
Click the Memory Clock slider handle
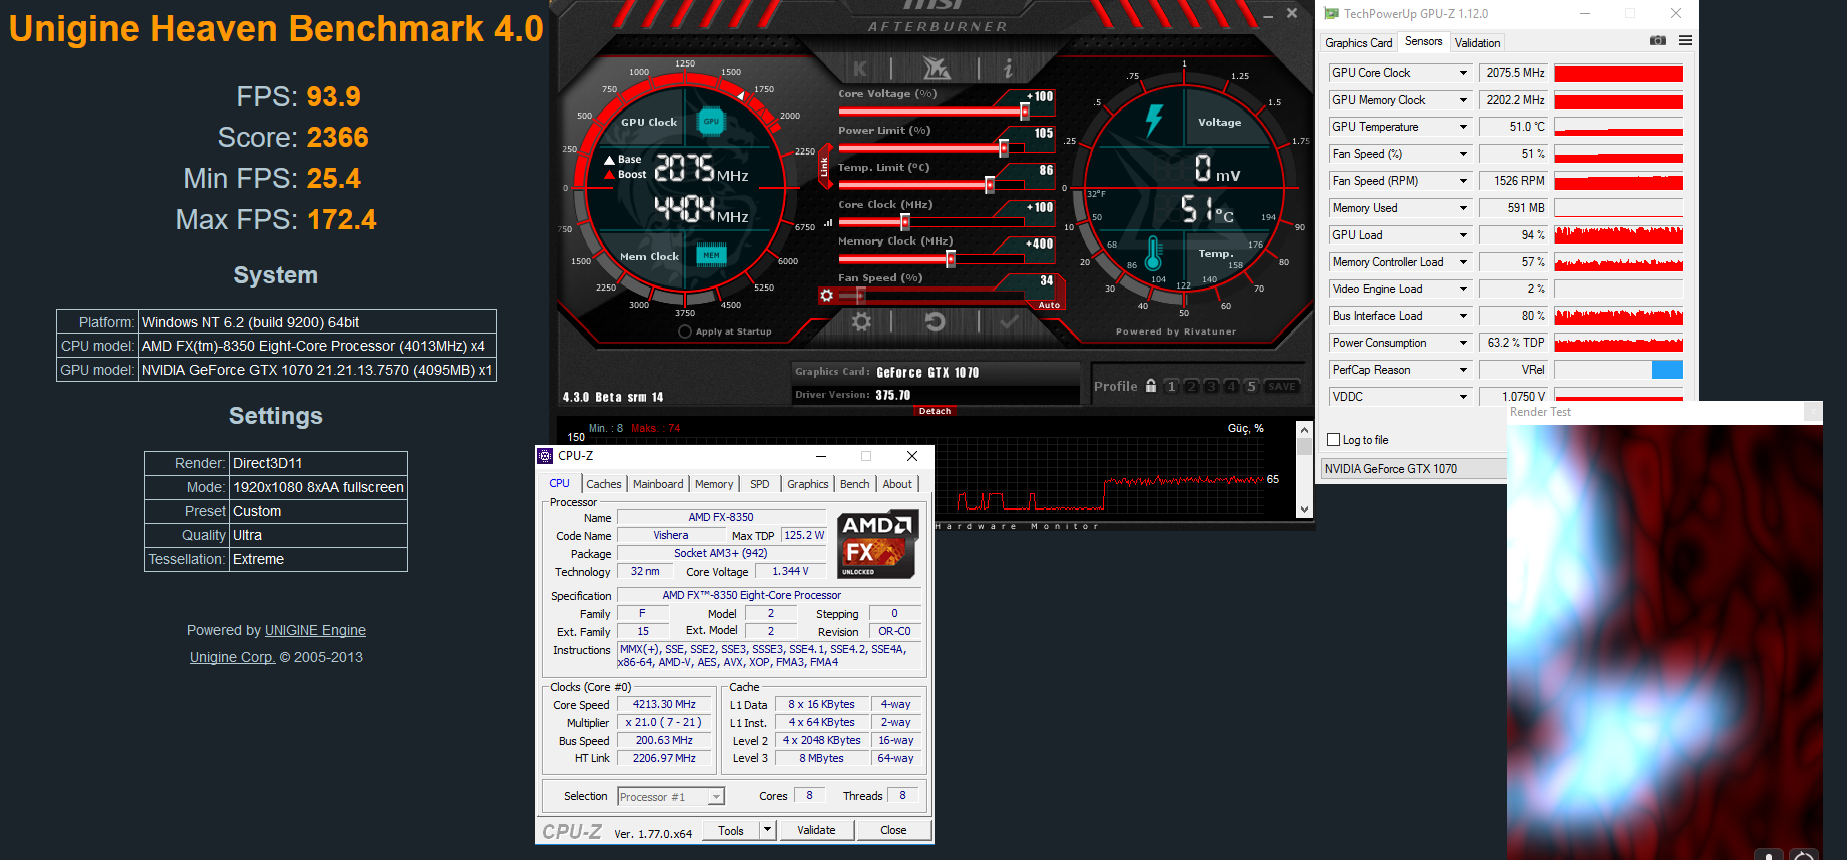tap(951, 259)
